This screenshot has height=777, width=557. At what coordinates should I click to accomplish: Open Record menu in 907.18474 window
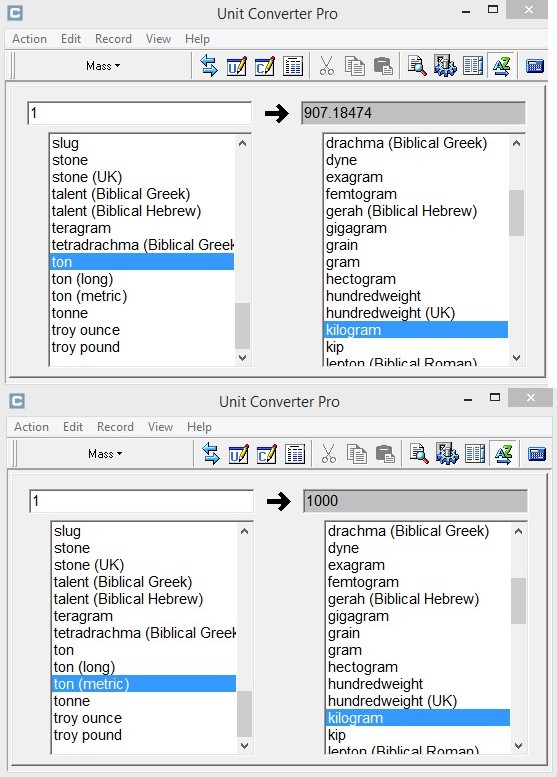point(113,39)
